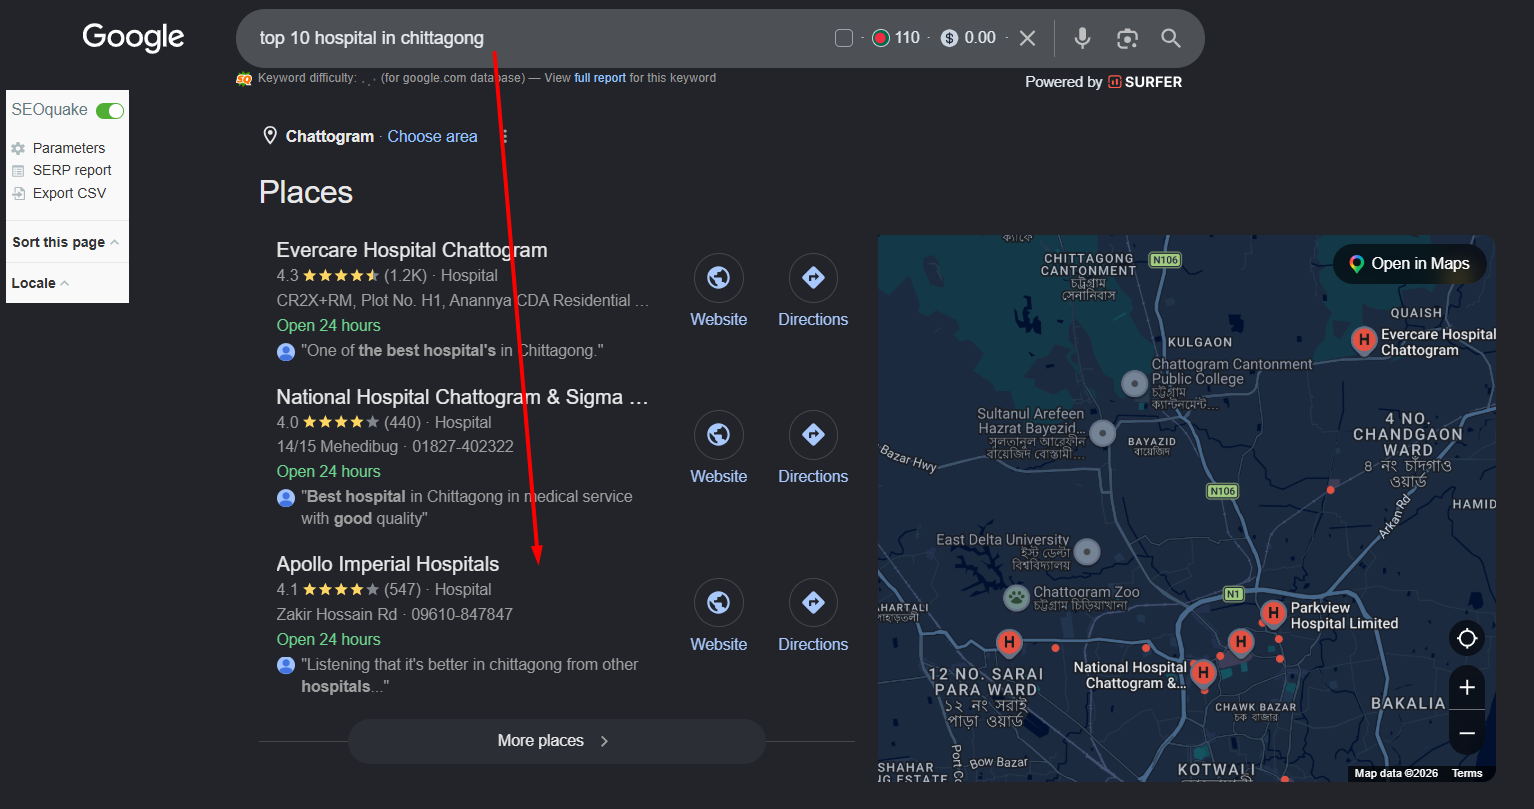
Task: Get Directions to National Hospital Chattogram
Action: click(813, 435)
